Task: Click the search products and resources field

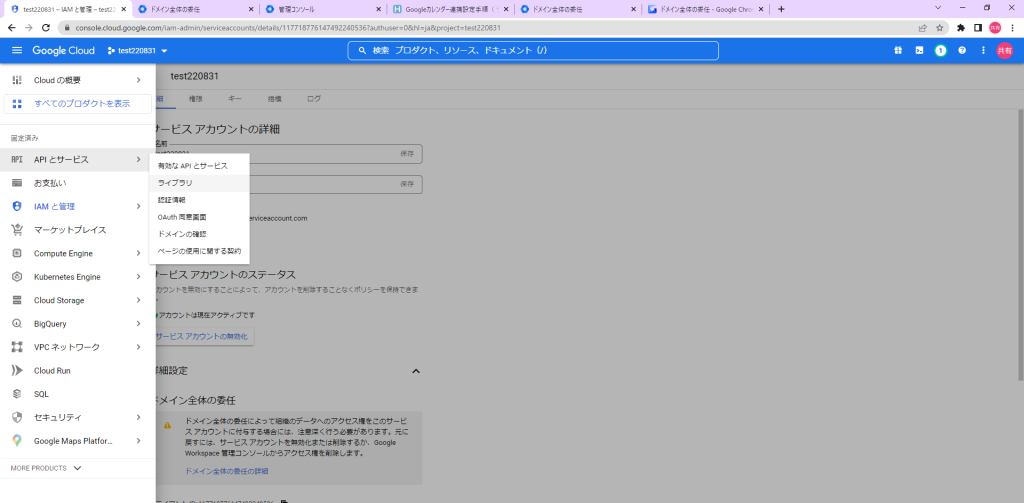Action: [532, 50]
